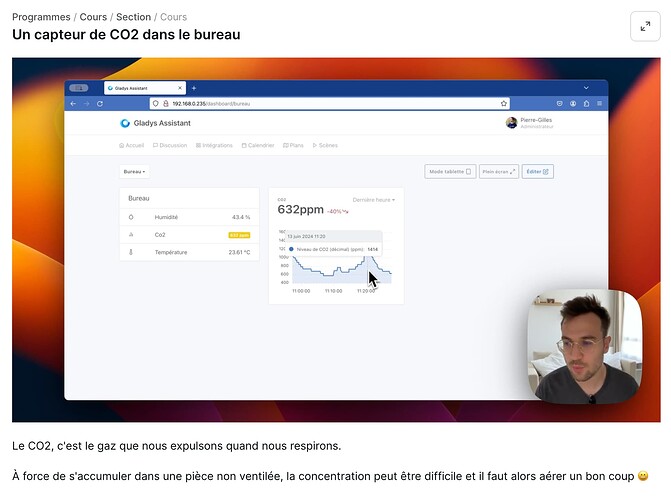Expand the course video to fullscreen

645,27
